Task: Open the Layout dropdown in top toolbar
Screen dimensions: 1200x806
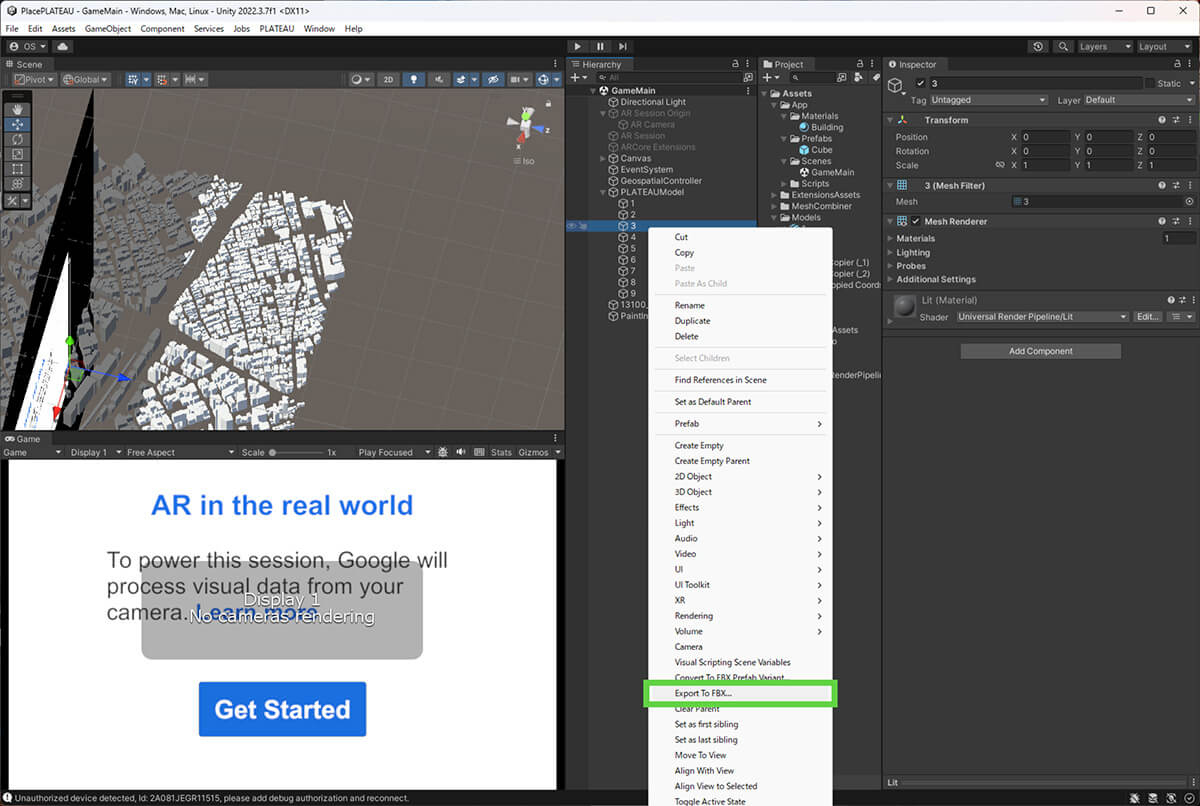Action: coord(1165,46)
